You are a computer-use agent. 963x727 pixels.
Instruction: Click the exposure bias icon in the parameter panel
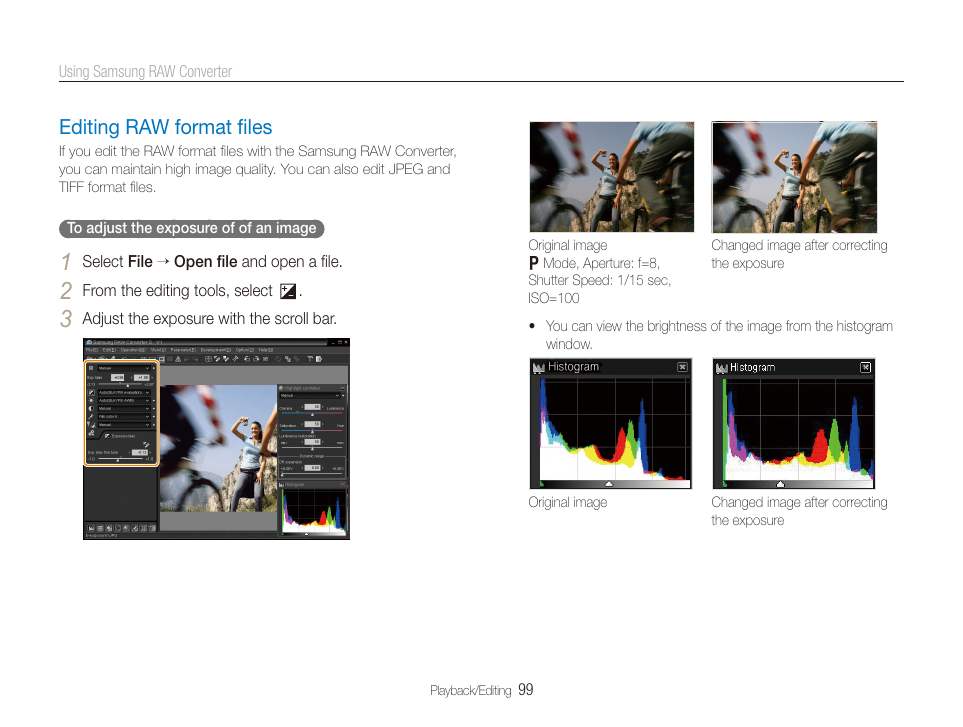coord(91,393)
